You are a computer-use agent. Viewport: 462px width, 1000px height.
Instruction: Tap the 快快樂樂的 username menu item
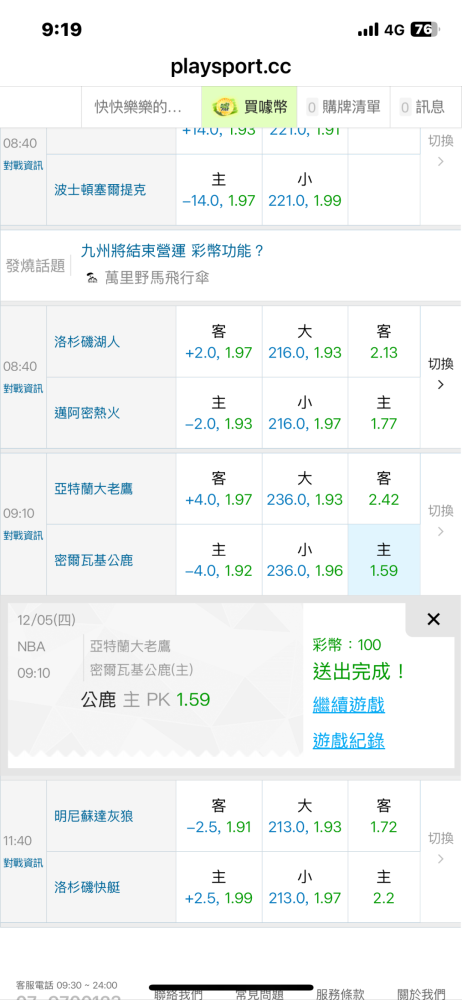138,107
